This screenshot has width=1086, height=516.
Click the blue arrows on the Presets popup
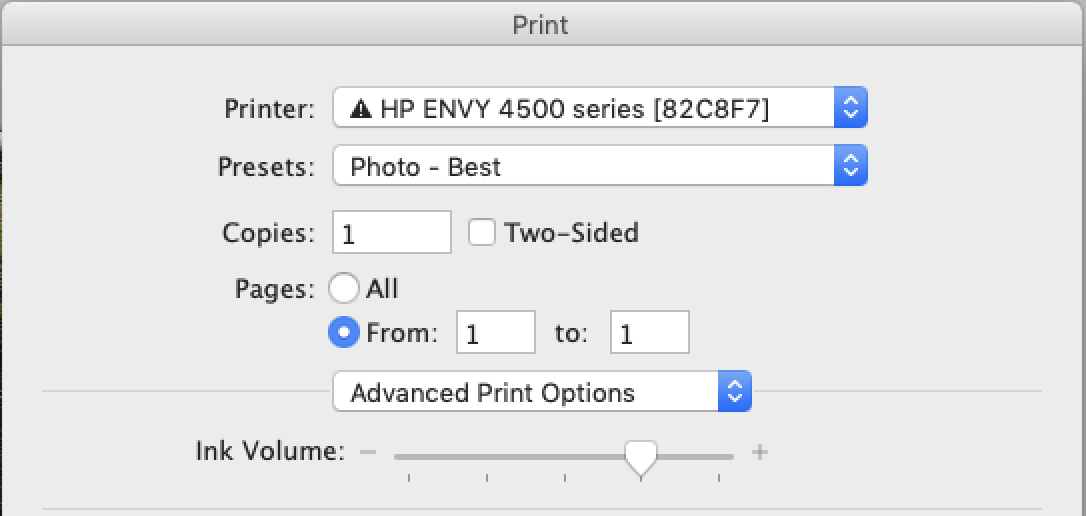[850, 166]
